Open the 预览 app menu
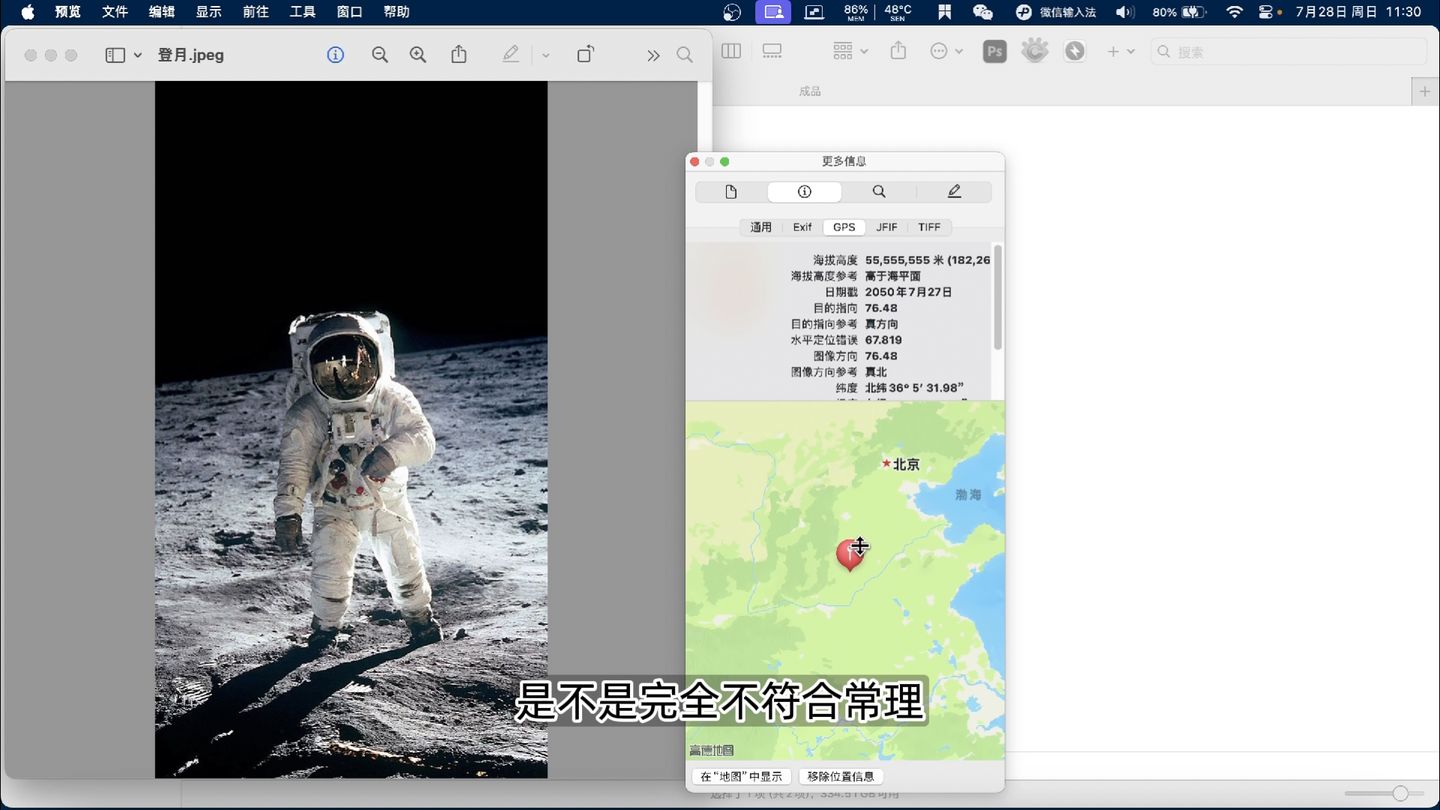The width and height of the screenshot is (1440, 810). tap(68, 12)
